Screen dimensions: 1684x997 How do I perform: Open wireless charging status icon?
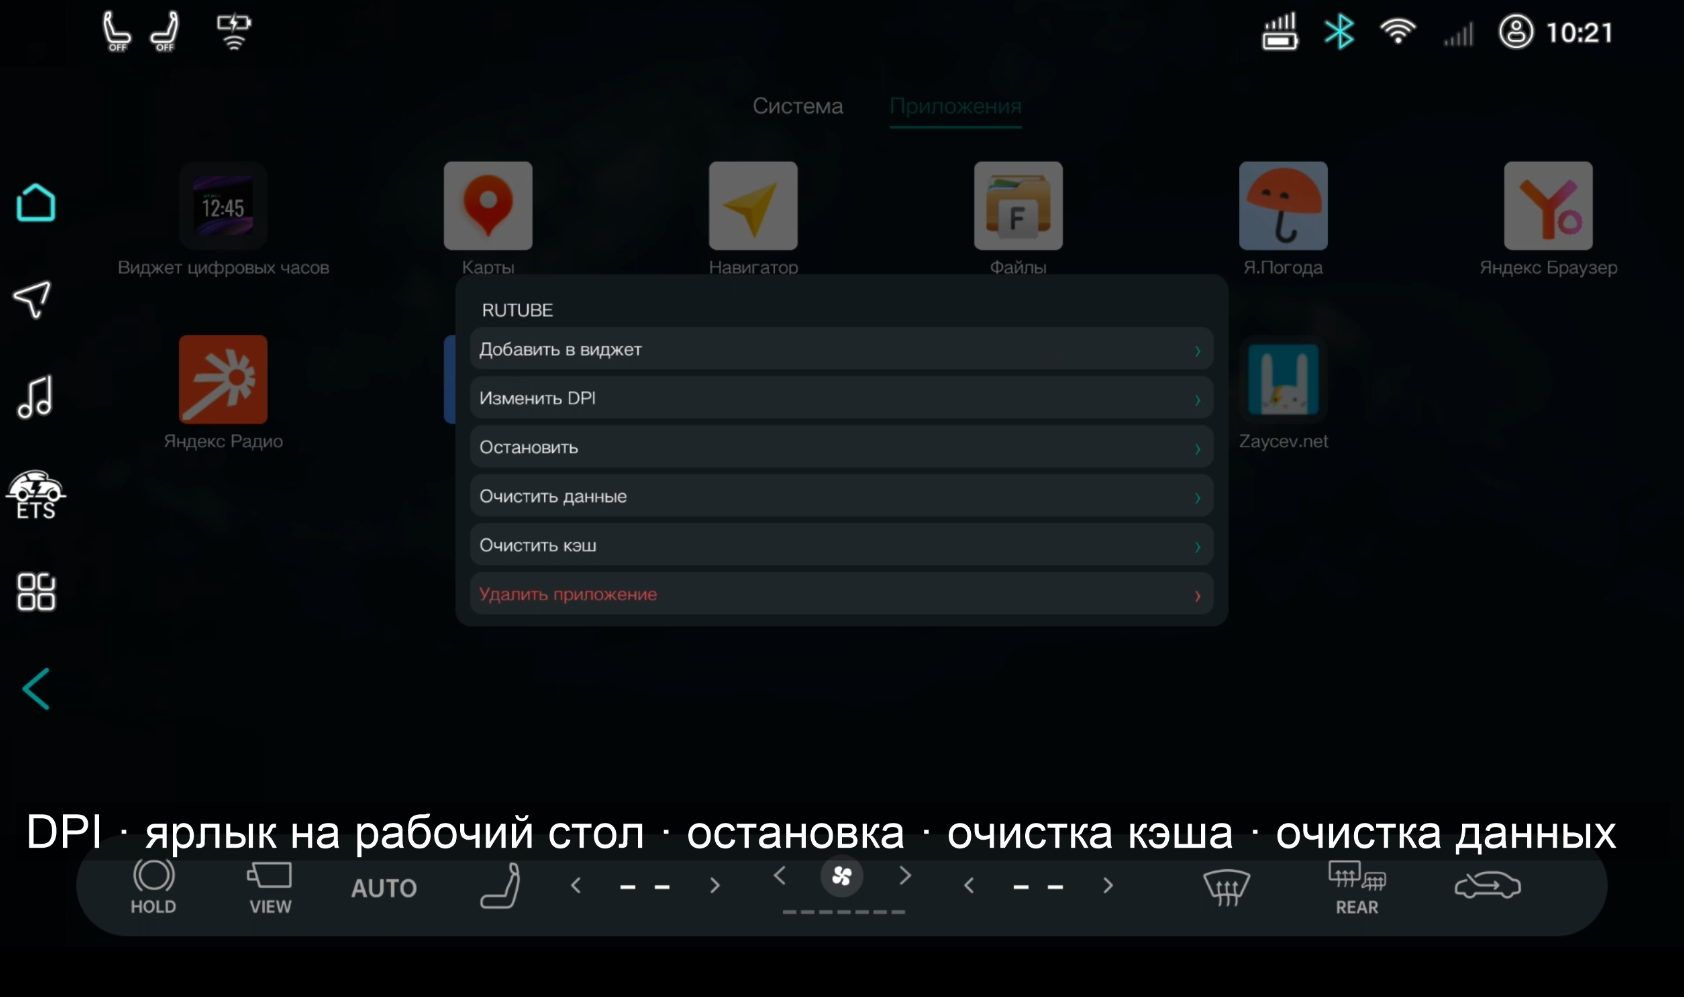234,31
